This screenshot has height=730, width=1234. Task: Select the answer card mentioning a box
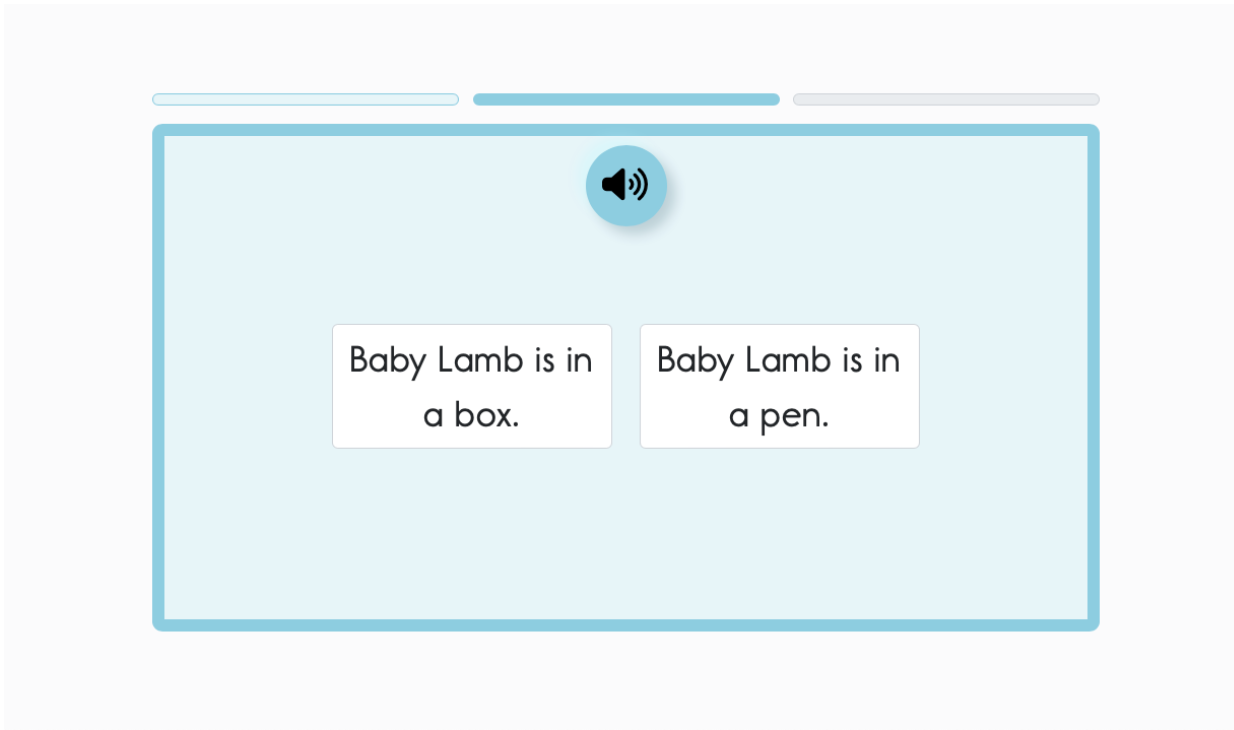click(x=472, y=386)
